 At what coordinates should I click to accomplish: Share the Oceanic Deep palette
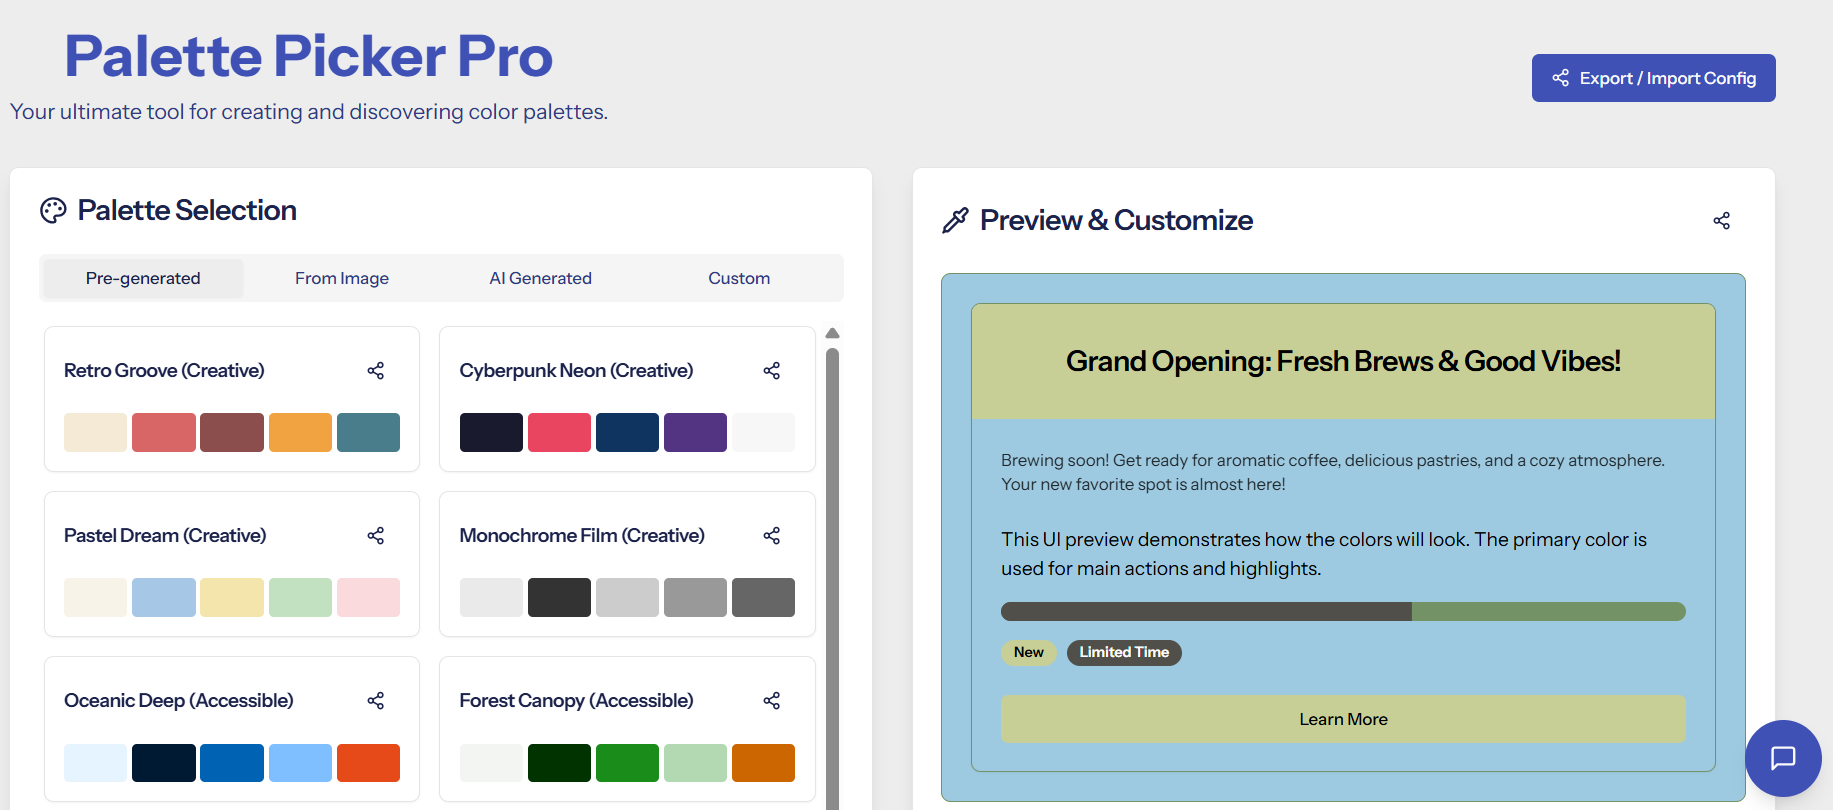point(376,701)
